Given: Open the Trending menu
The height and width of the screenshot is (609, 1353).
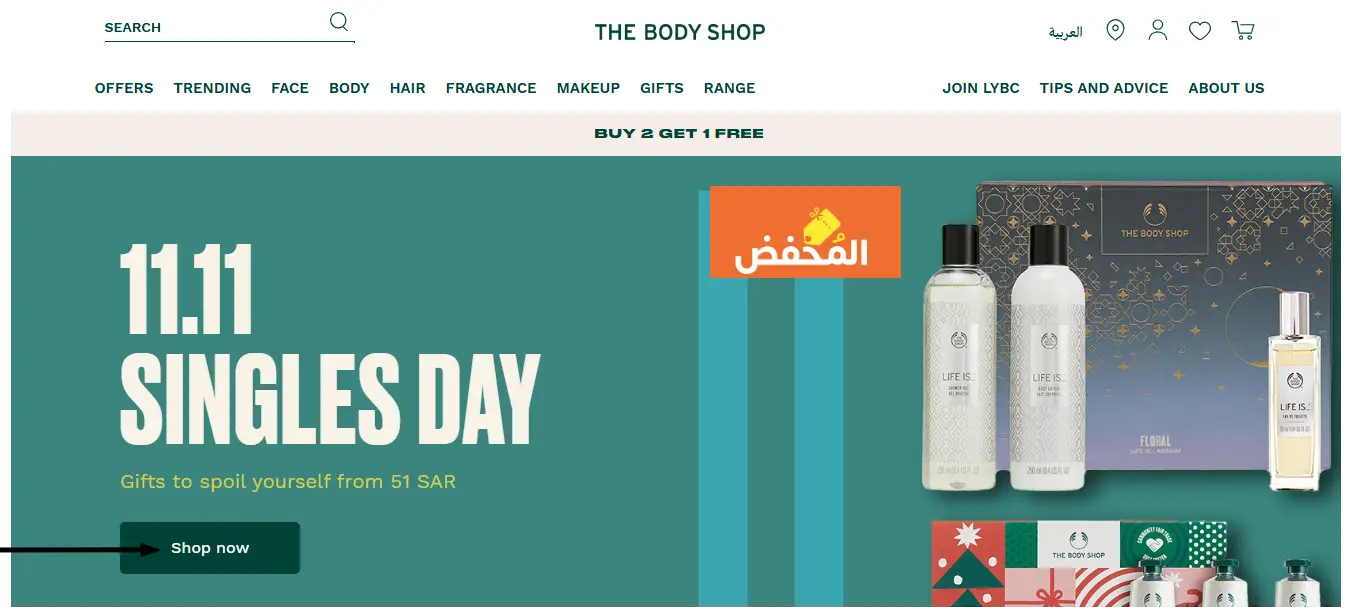Looking at the screenshot, I should pyautogui.click(x=212, y=88).
